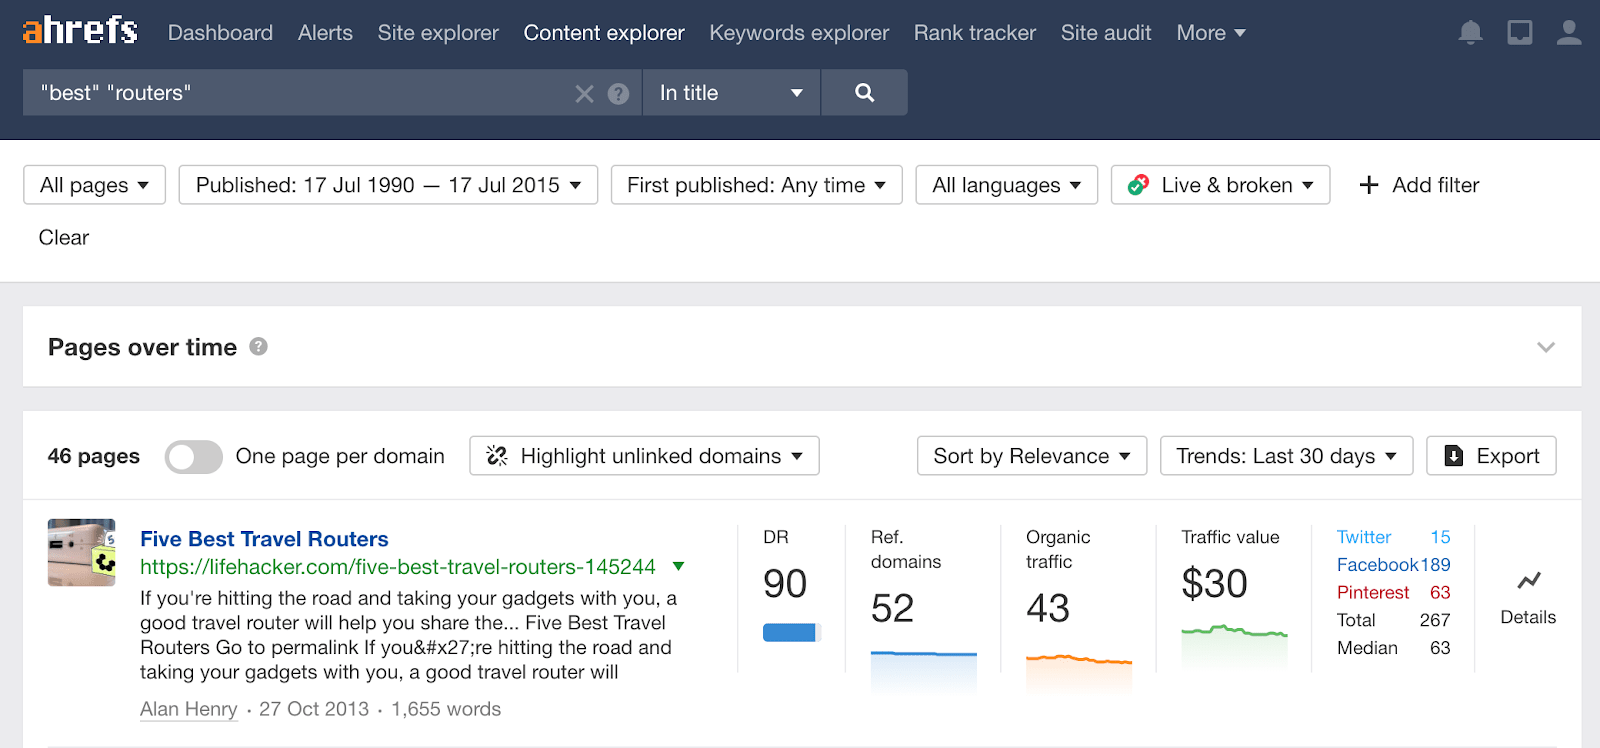Expand the lifehacker URL green dropdown arrow
1600x748 pixels.
(x=679, y=567)
